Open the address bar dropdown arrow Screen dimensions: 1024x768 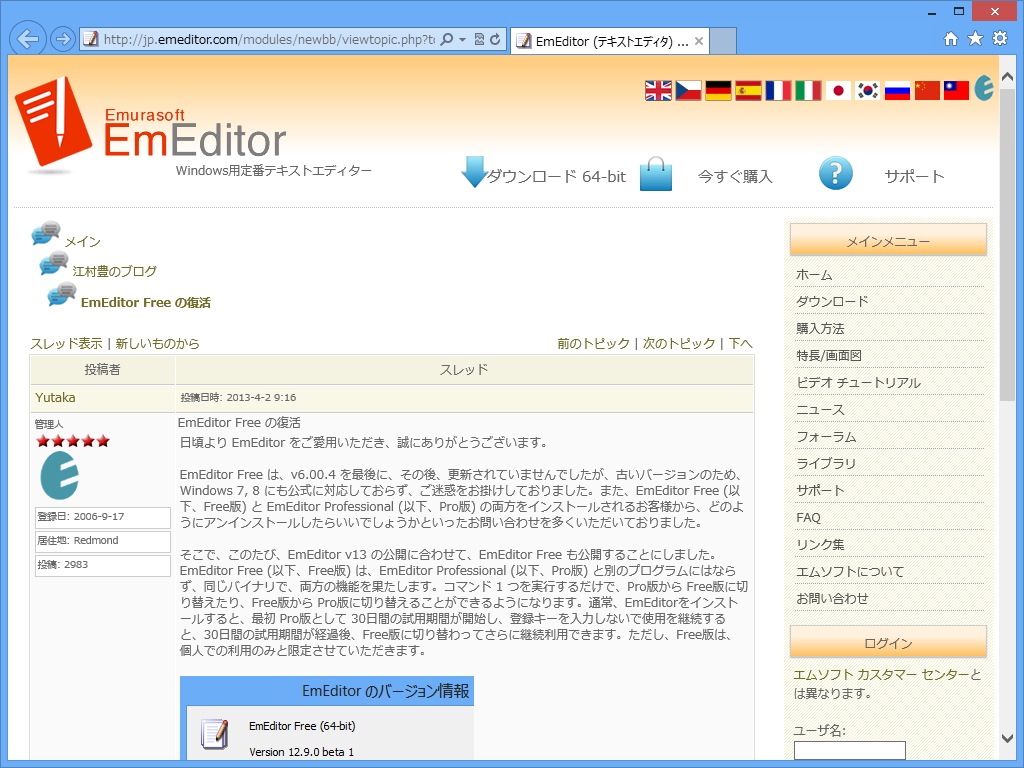pyautogui.click(x=462, y=39)
